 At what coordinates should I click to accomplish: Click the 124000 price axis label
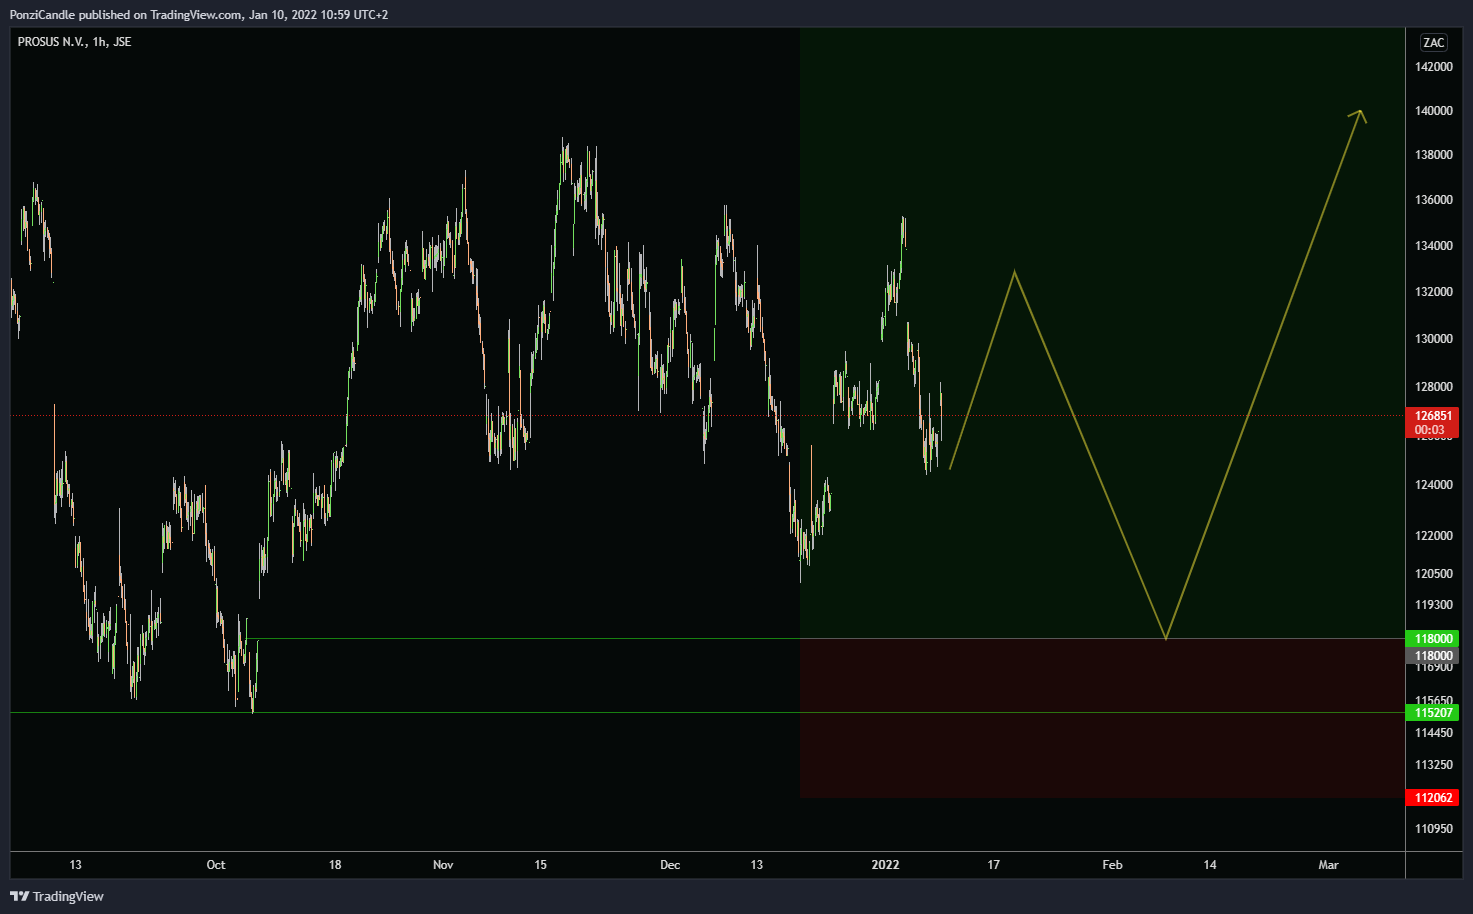pyautogui.click(x=1433, y=485)
